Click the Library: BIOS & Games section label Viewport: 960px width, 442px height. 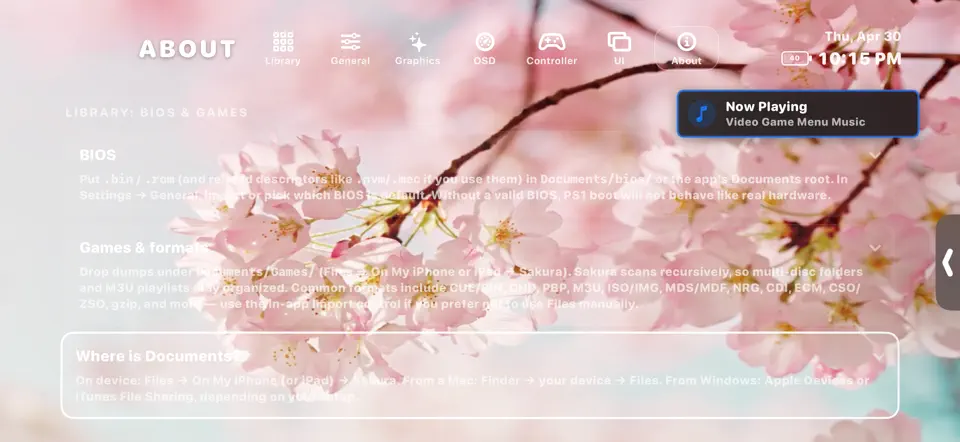click(157, 113)
